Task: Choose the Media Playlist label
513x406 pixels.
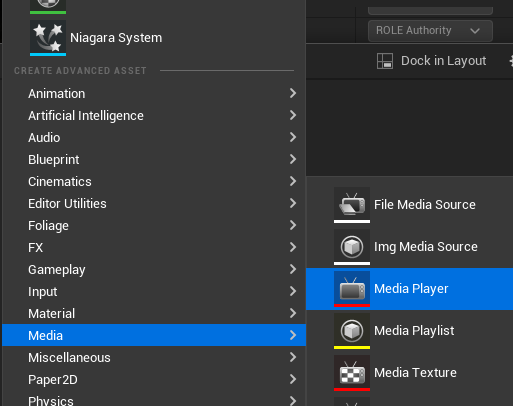Action: coord(414,331)
